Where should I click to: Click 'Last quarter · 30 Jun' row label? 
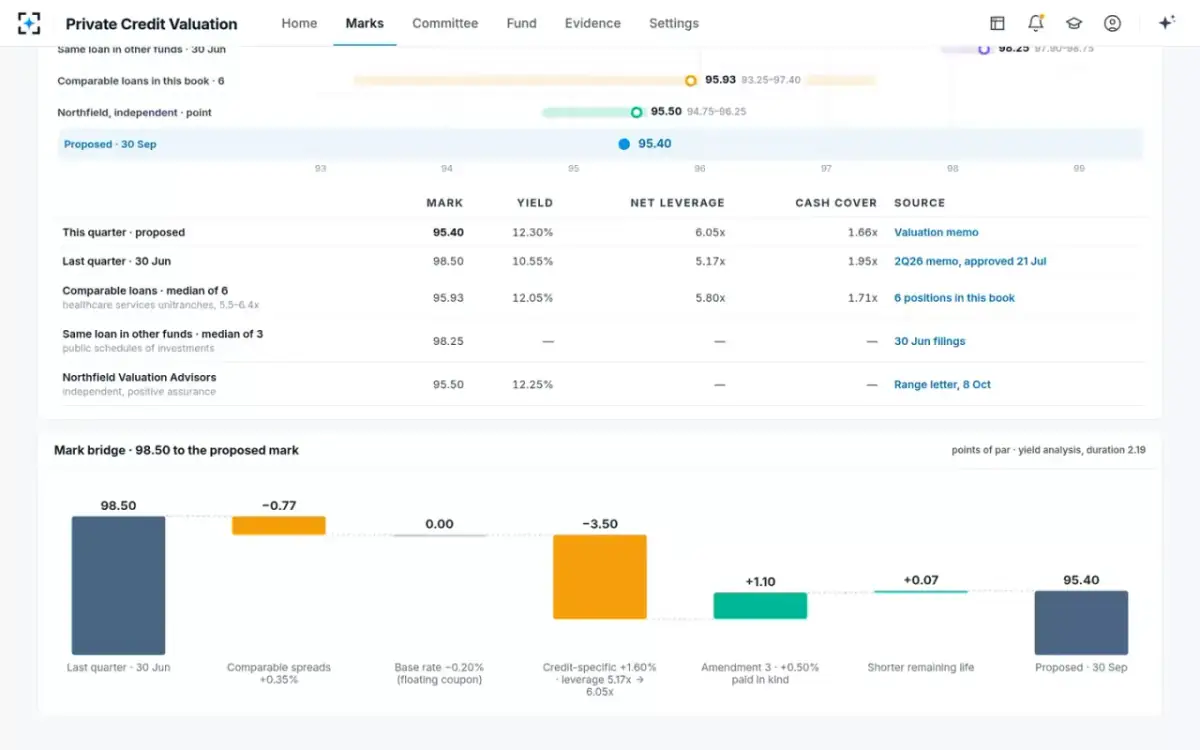click(x=117, y=261)
